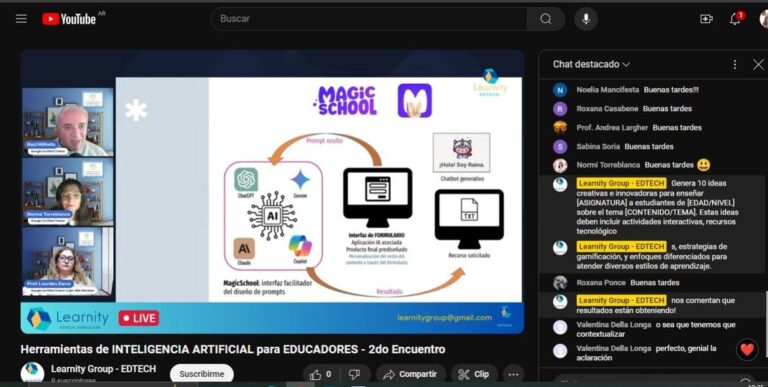Click Valentina Della Longa's avatar beside 'o sea'
The height and width of the screenshot is (387, 768).
pyautogui.click(x=560, y=327)
